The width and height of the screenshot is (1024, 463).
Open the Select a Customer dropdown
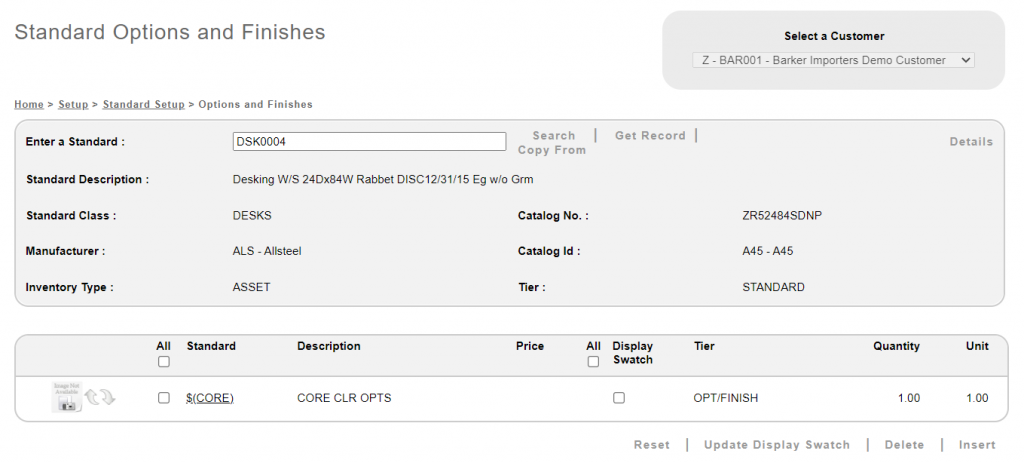(833, 60)
